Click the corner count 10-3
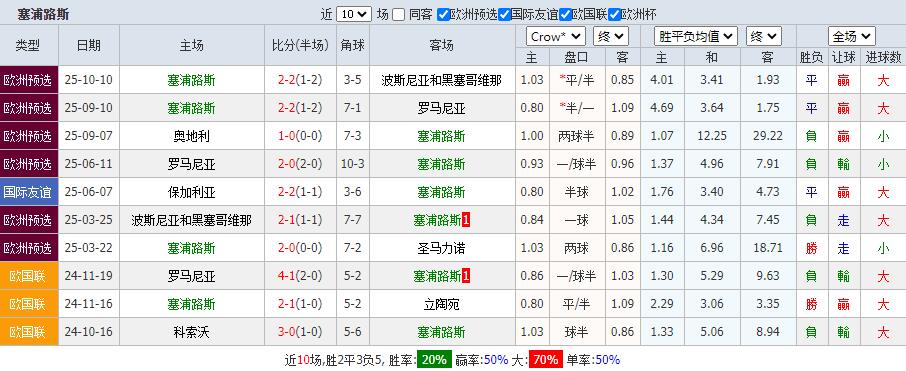 [352, 164]
